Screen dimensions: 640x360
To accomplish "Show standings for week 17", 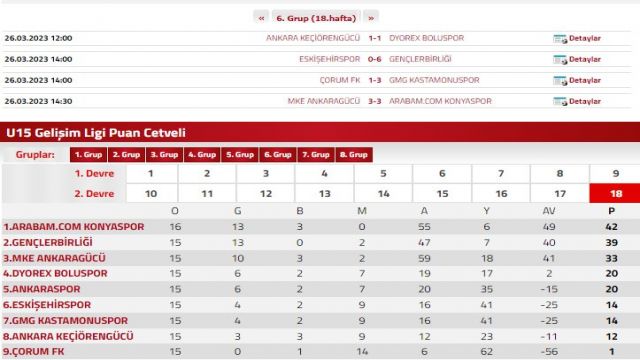I will [x=560, y=193].
